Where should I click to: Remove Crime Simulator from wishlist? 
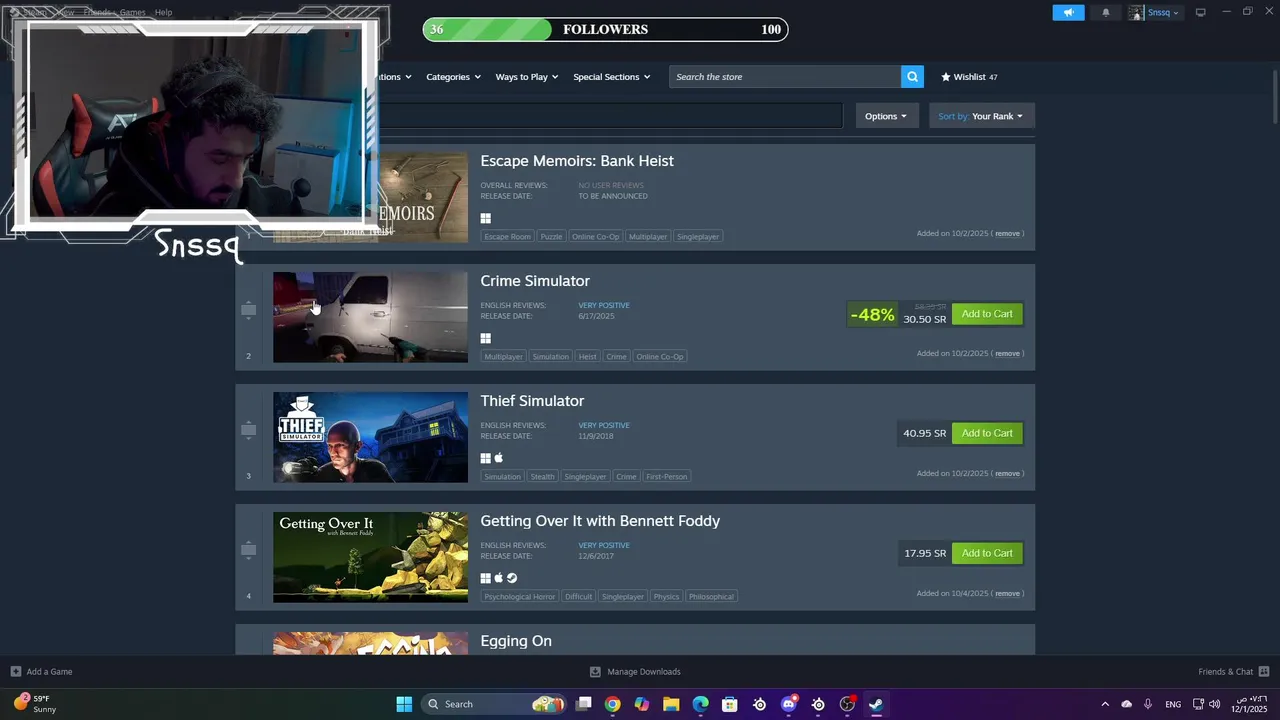(1007, 354)
